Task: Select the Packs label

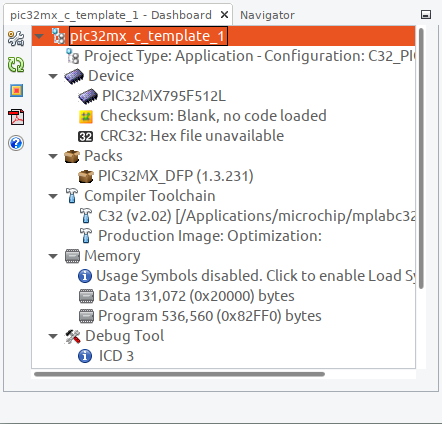Action: [103, 156]
